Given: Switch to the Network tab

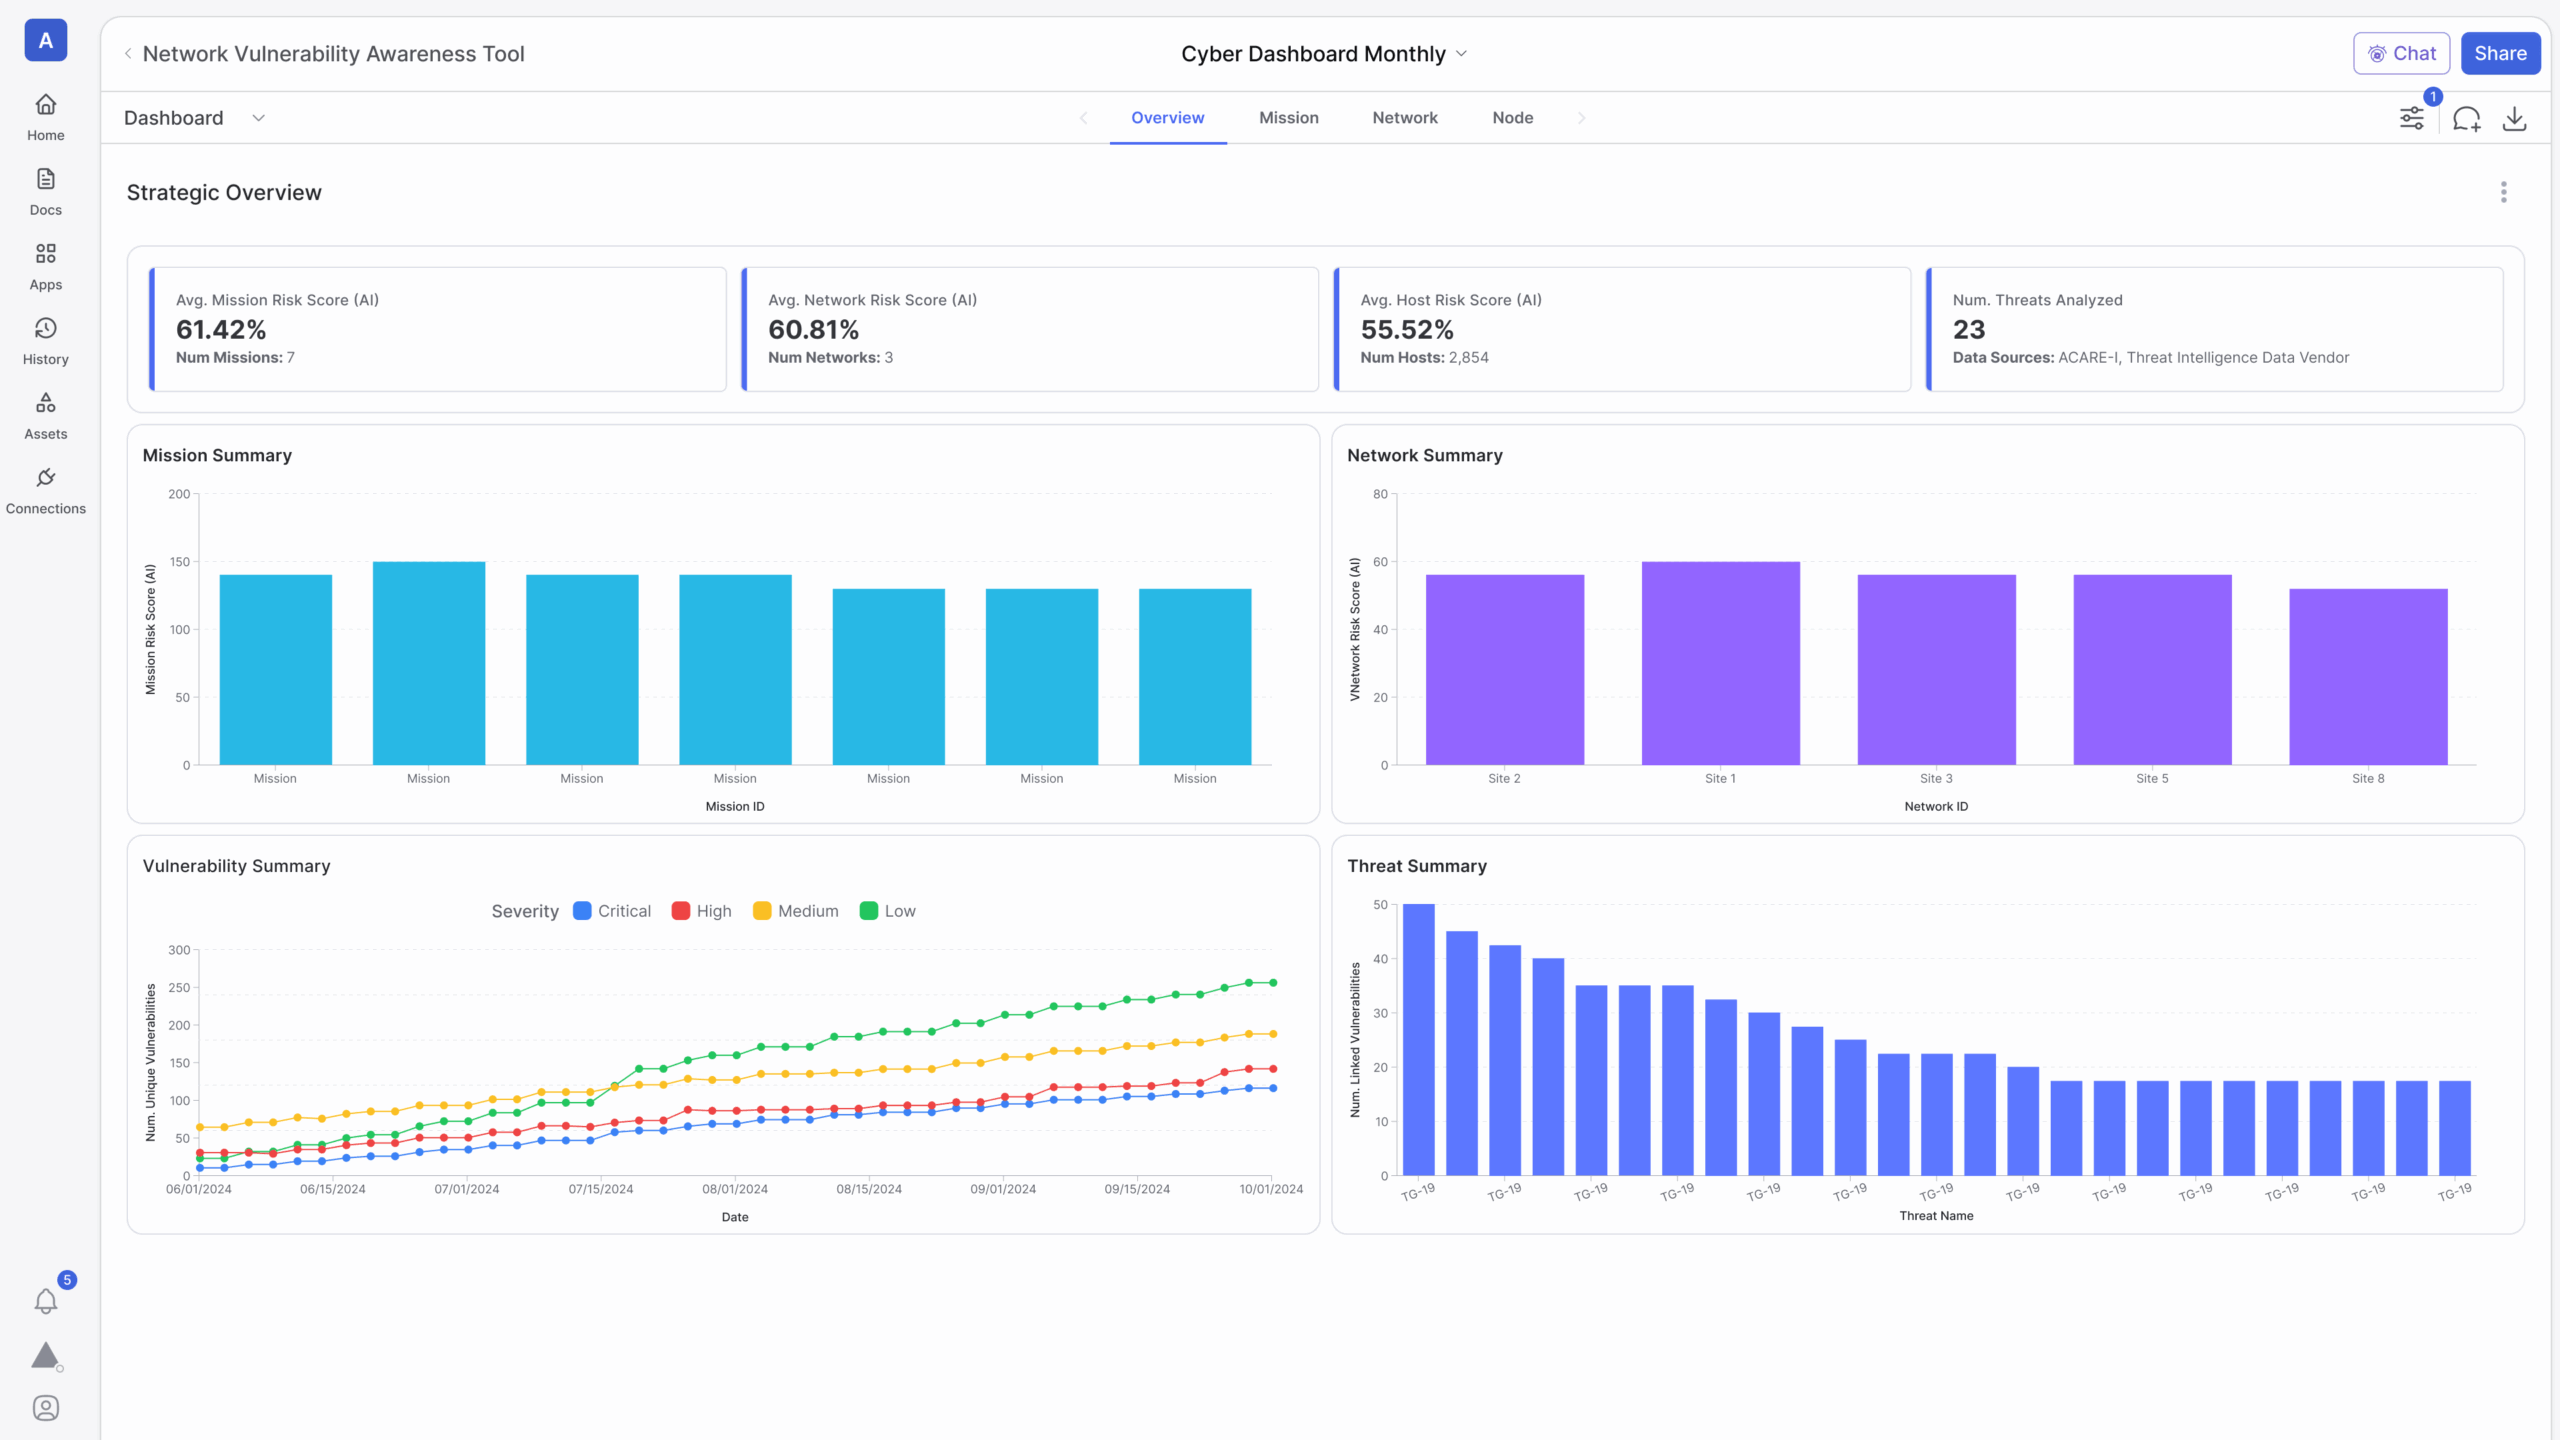Looking at the screenshot, I should click(1405, 118).
